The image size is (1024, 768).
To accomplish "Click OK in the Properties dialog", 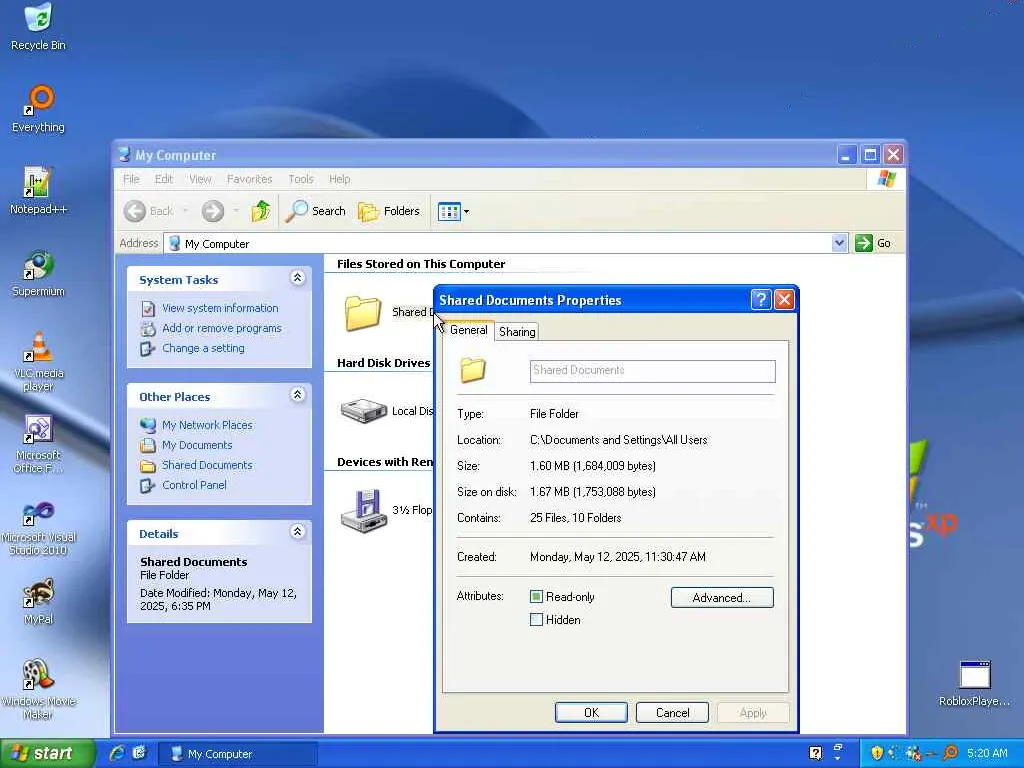I will (x=591, y=712).
